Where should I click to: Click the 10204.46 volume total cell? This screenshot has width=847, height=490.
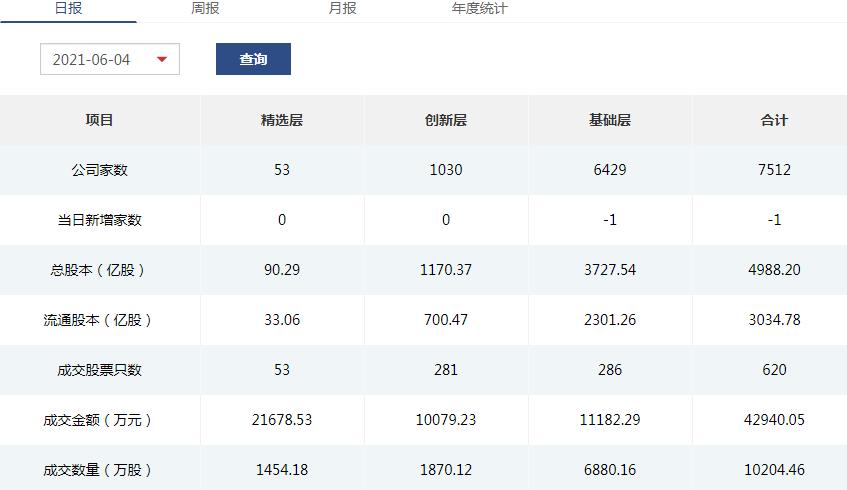click(774, 470)
